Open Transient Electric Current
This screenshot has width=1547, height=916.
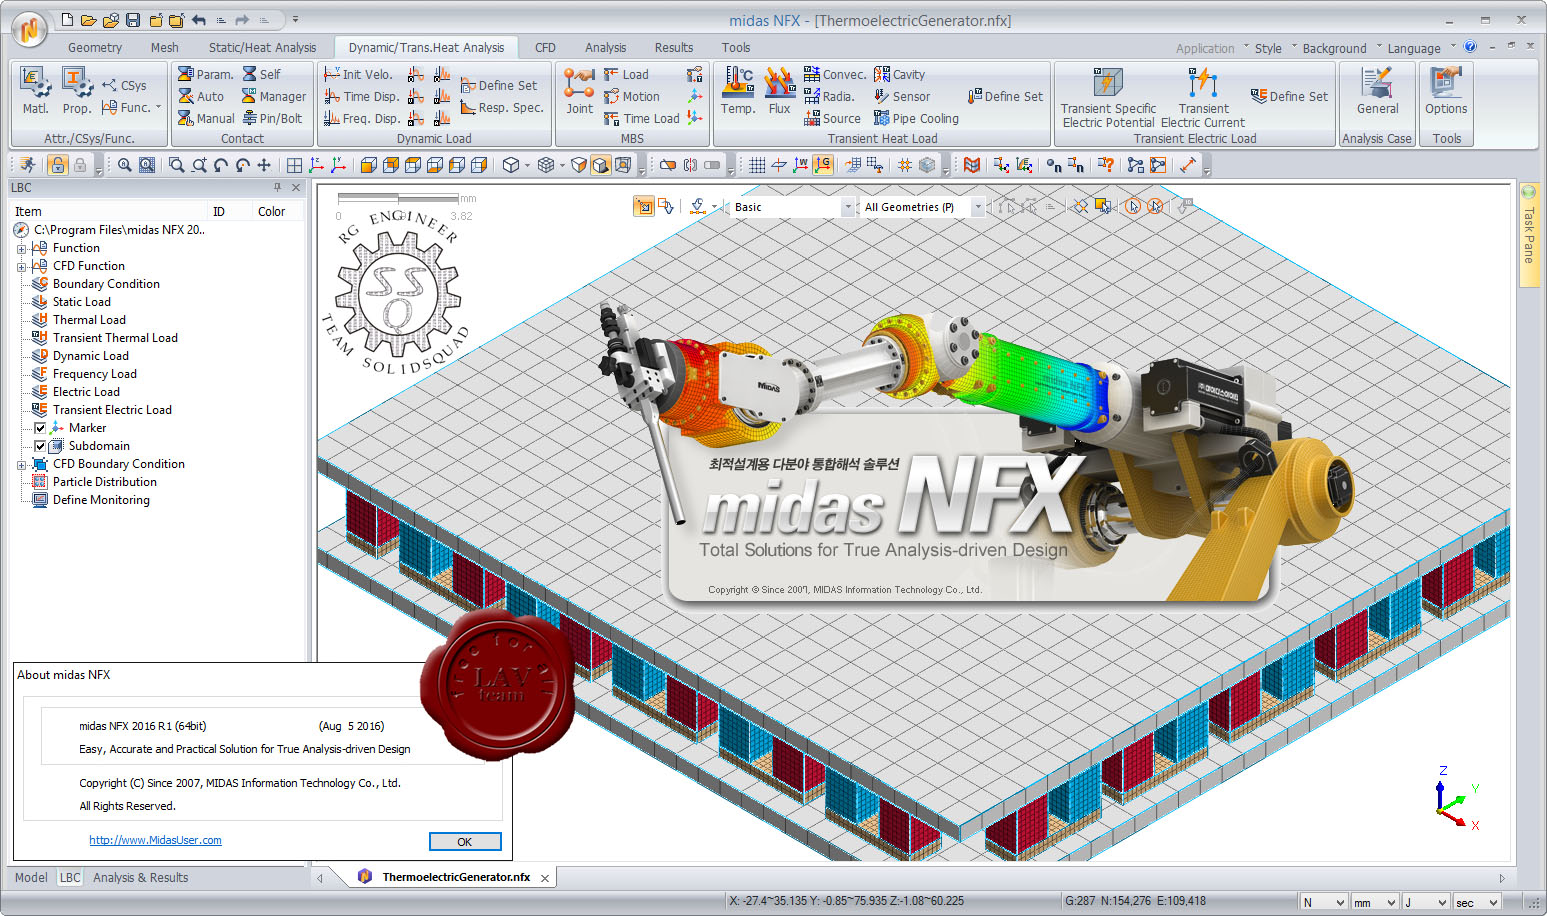[x=1203, y=98]
